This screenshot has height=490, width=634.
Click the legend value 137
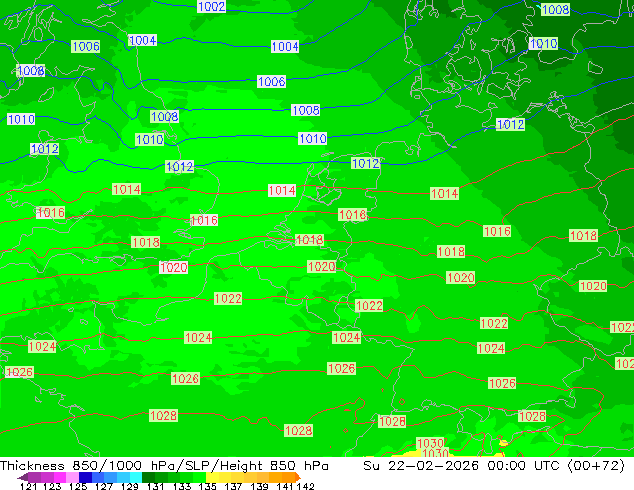(233, 486)
